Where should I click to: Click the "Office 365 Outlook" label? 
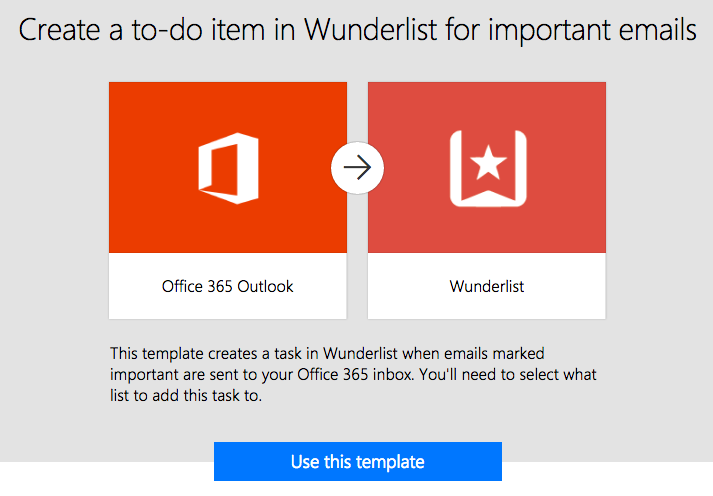point(228,286)
